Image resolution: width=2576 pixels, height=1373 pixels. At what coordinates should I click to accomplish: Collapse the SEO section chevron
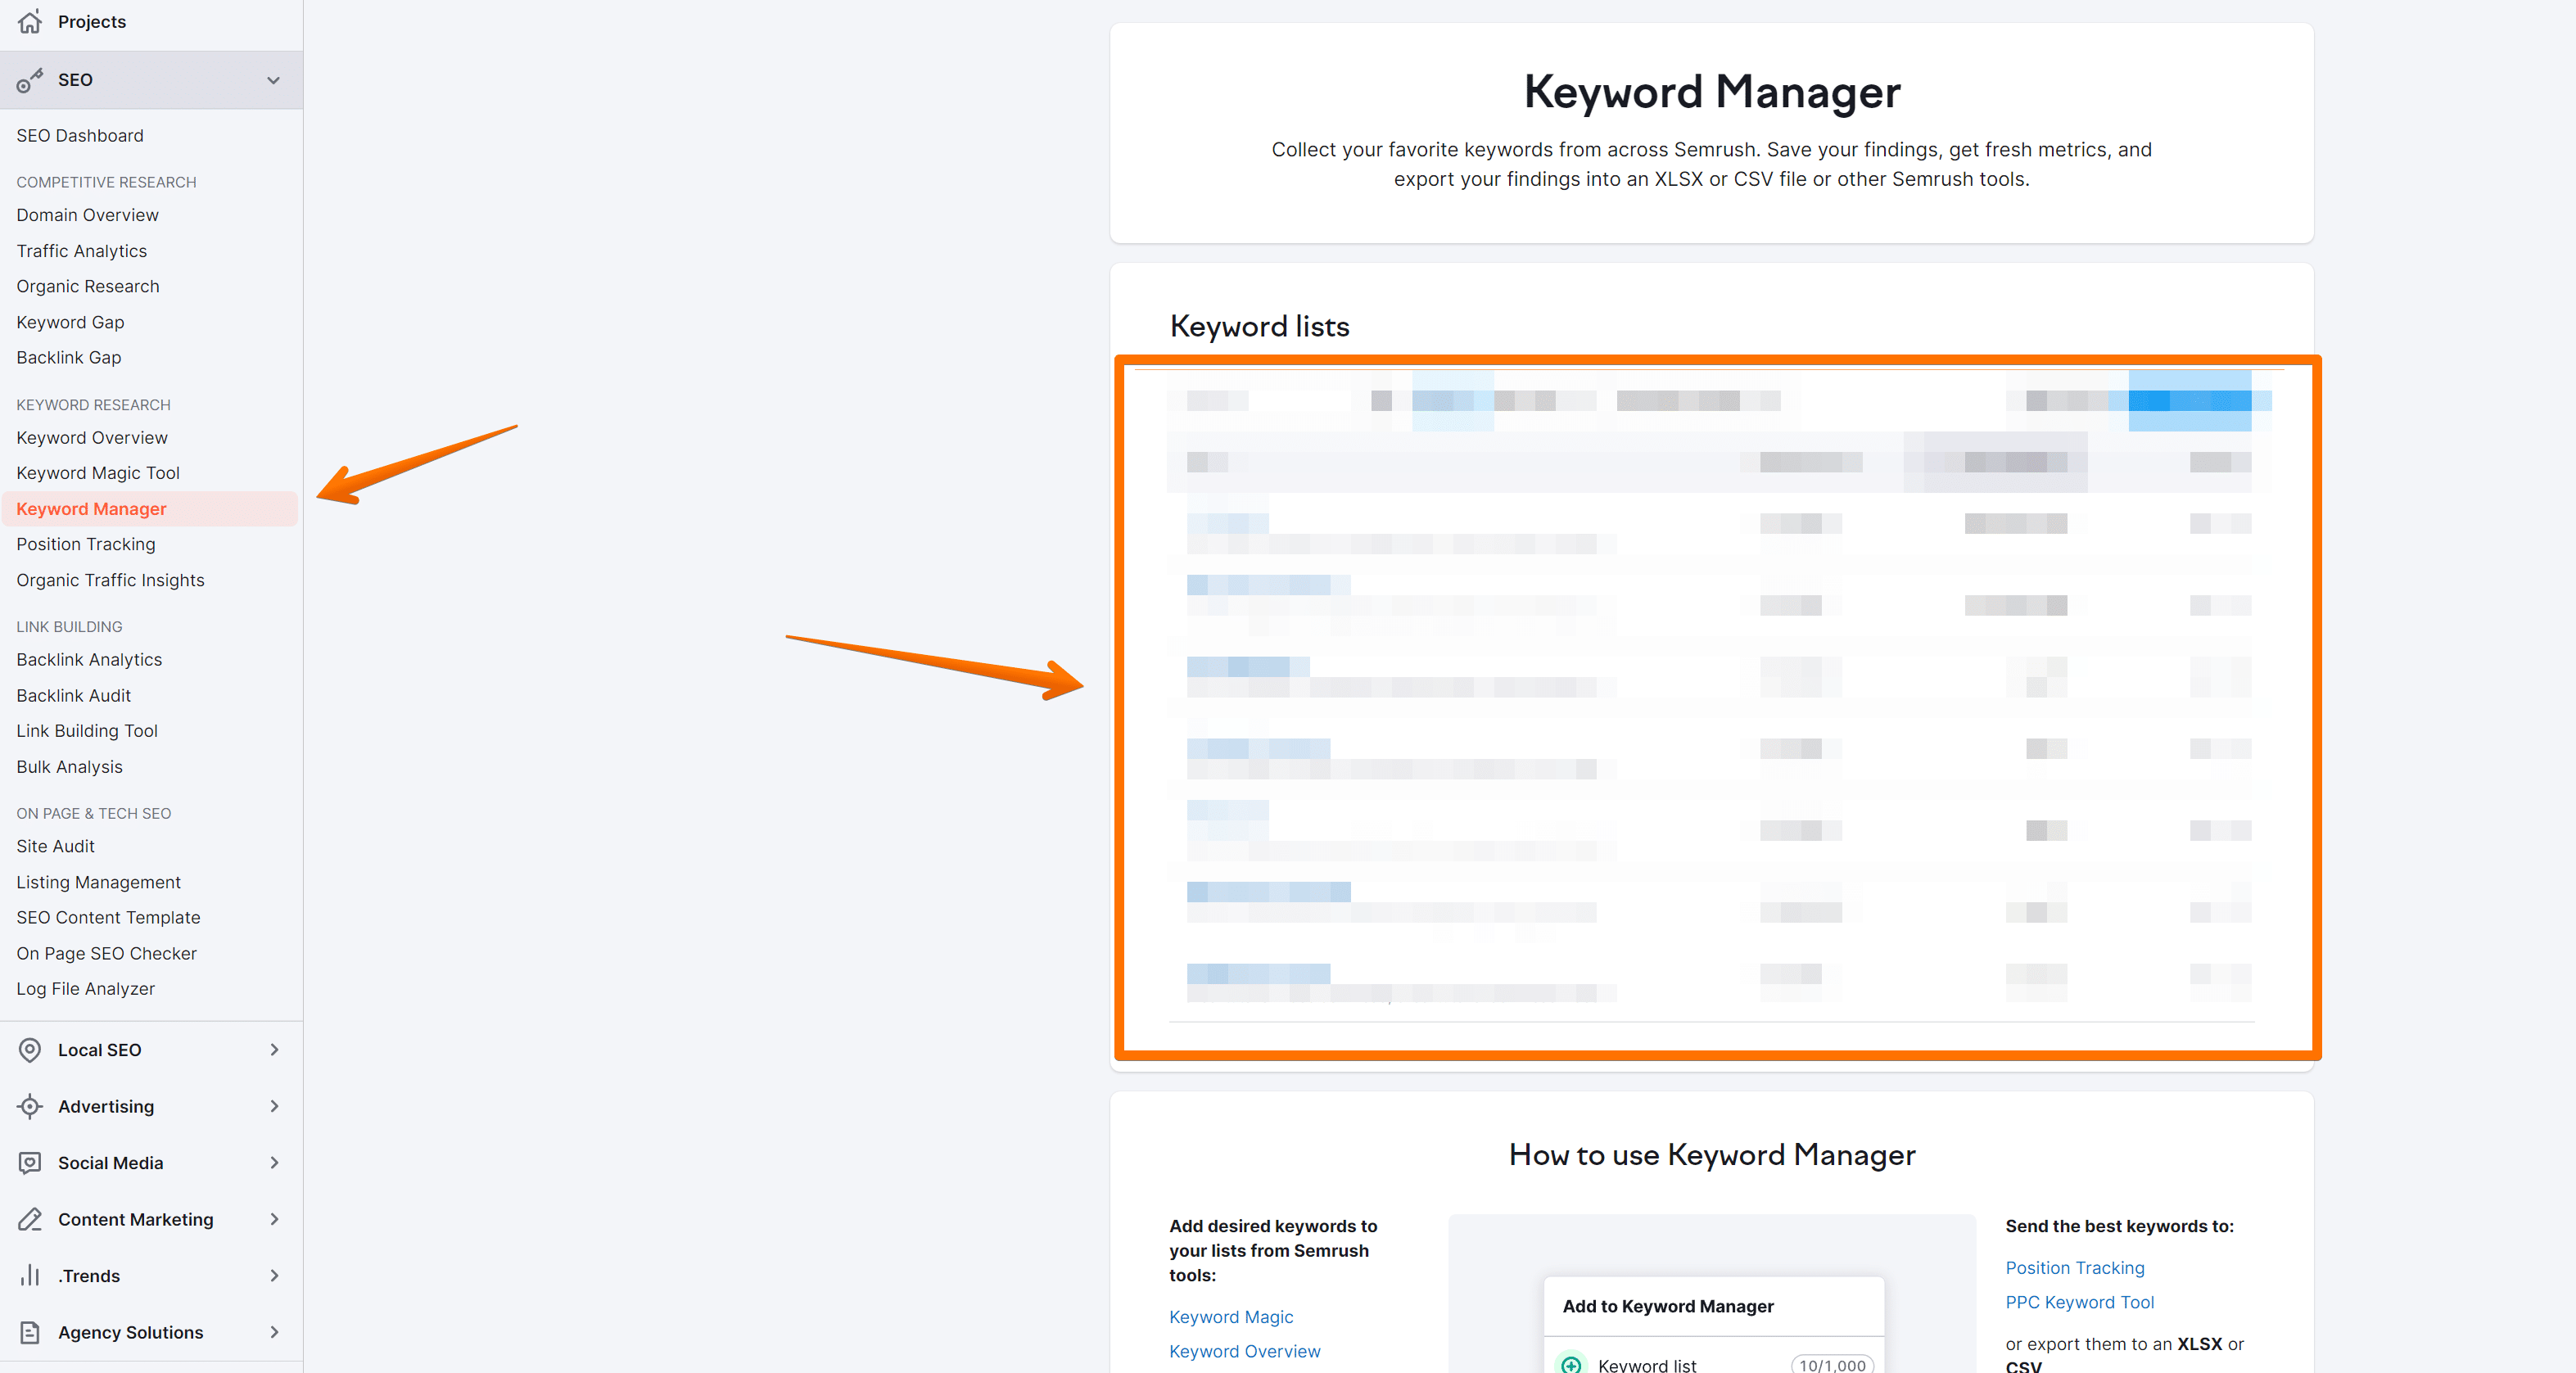point(273,80)
